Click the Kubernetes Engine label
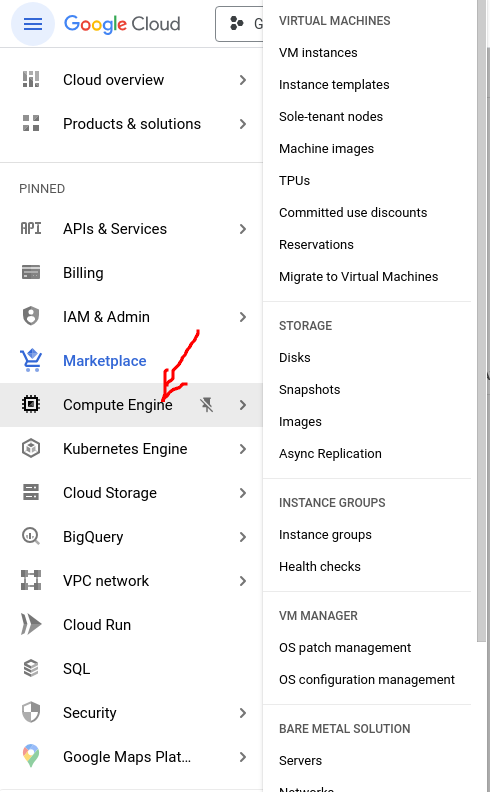The width and height of the screenshot is (490, 792). [125, 449]
